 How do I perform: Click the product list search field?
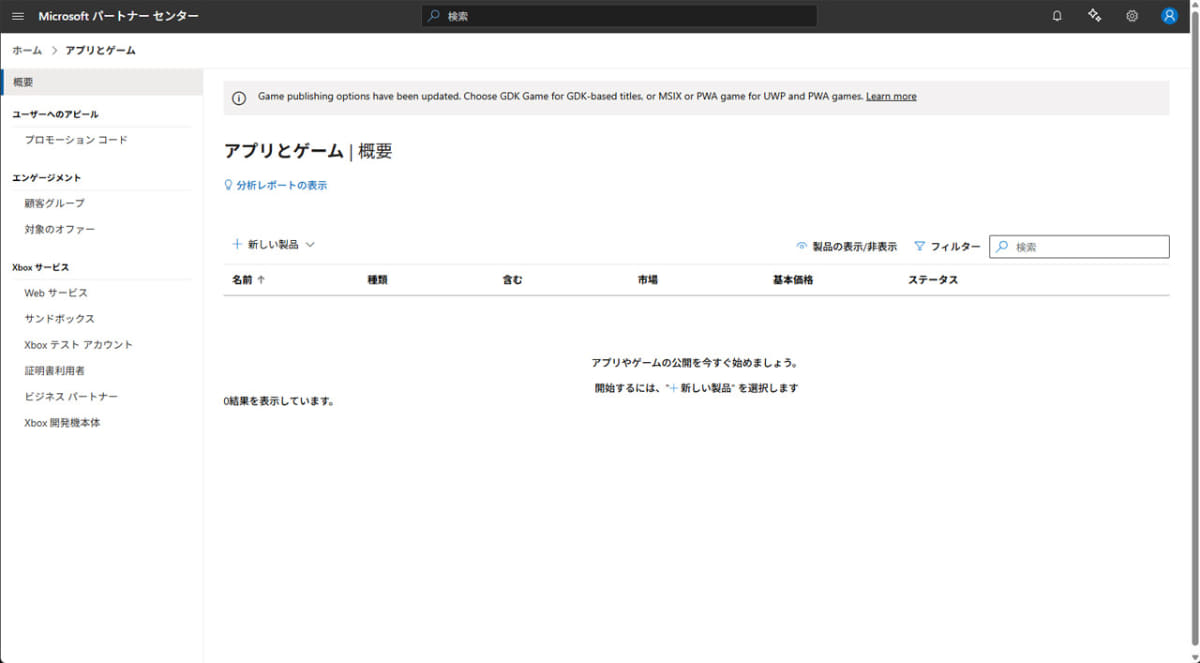(x=1079, y=246)
